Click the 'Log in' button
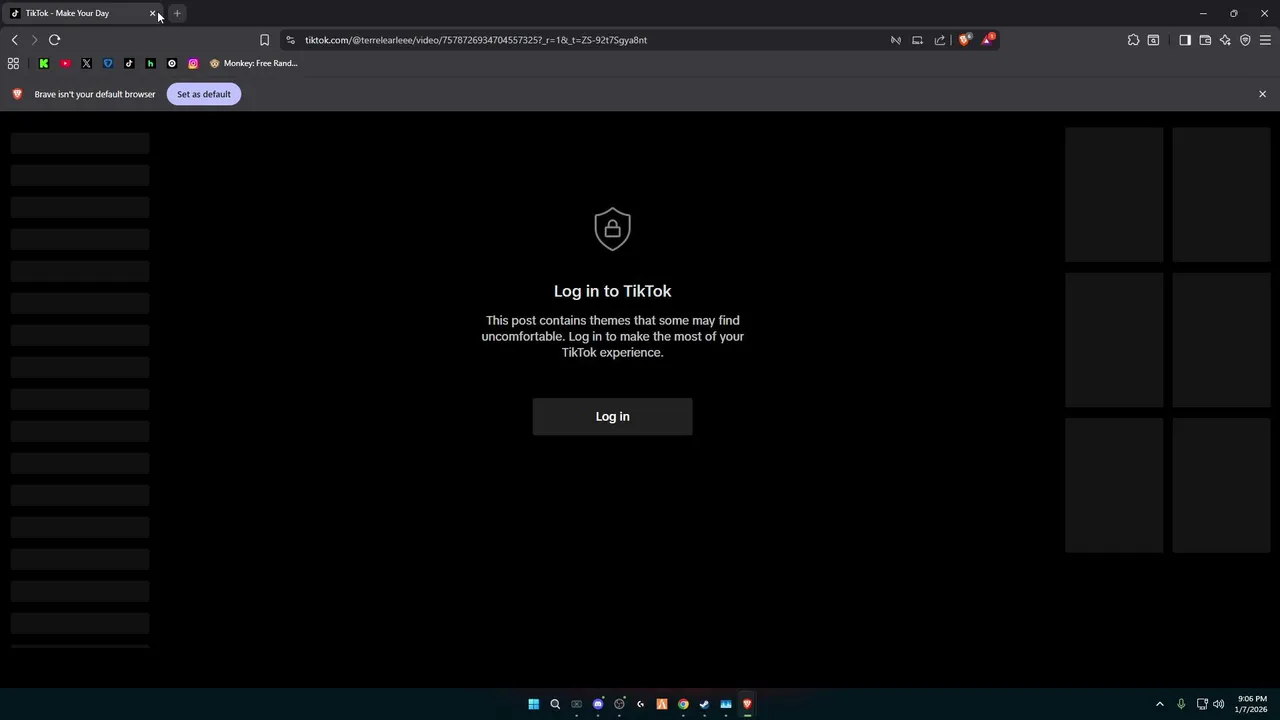Screen dimensions: 1280x720 tap(612, 417)
